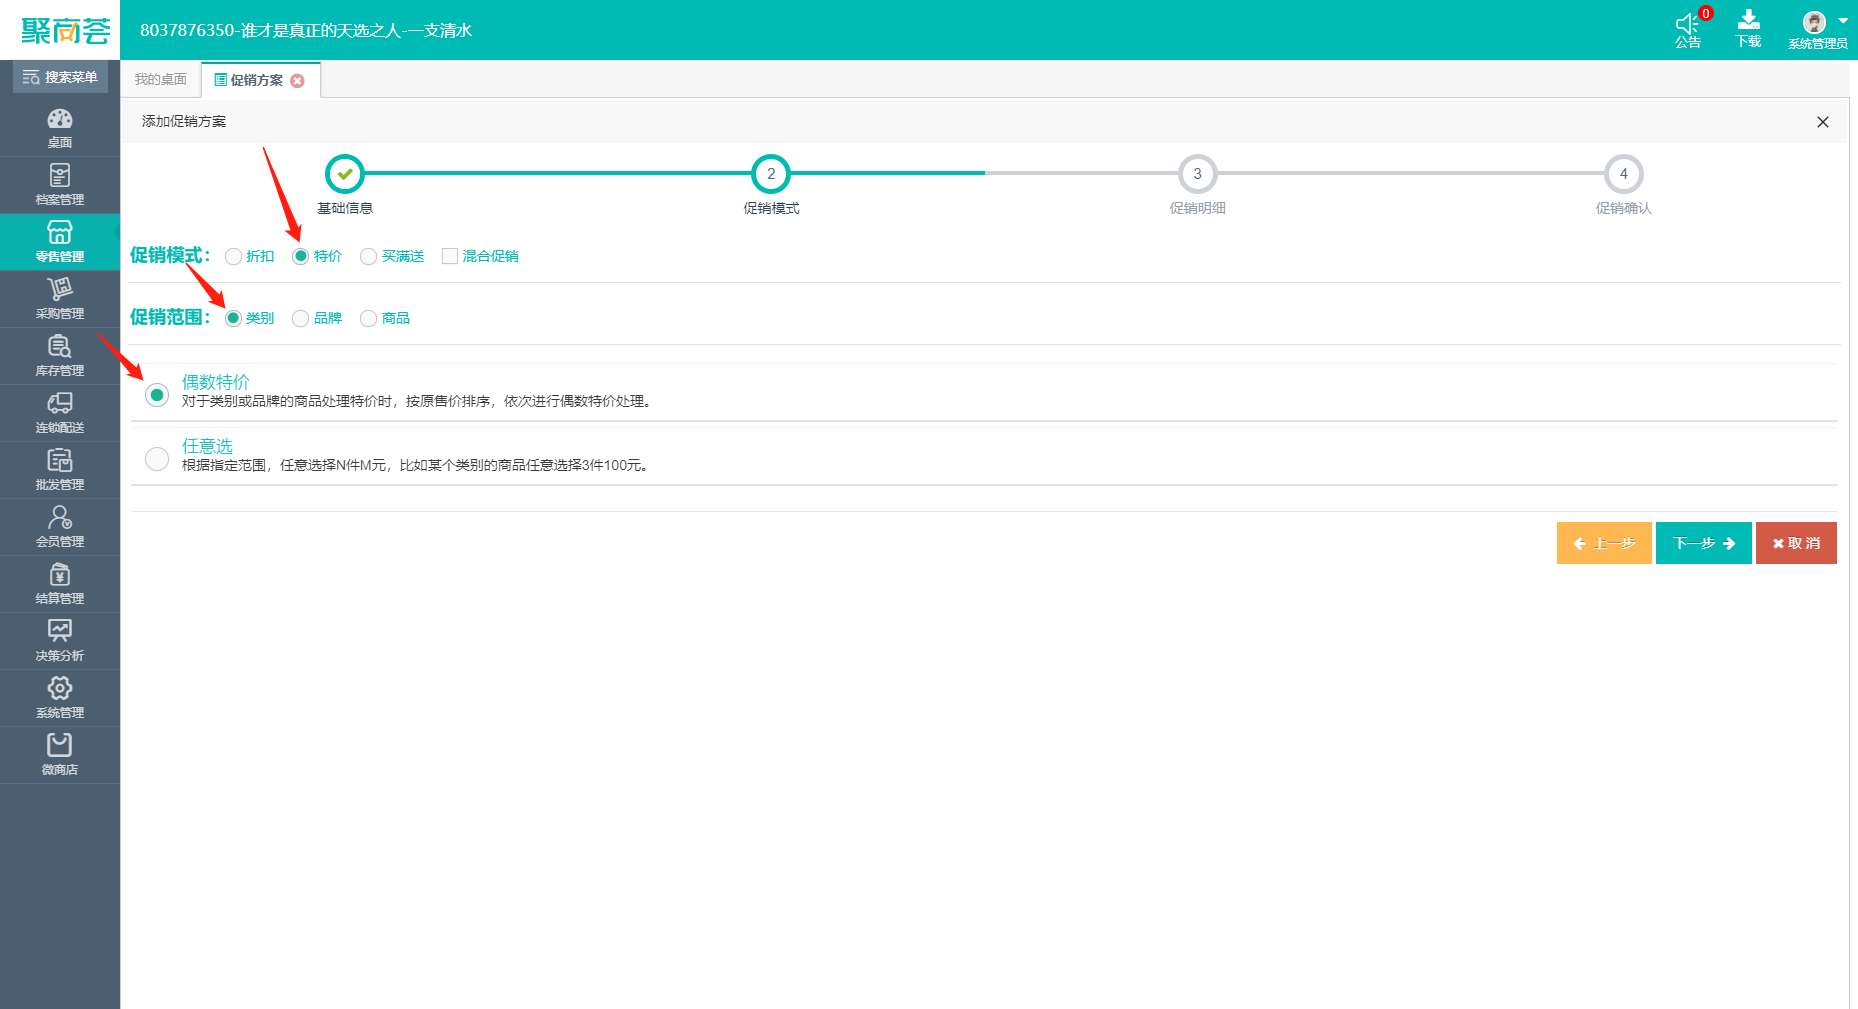Click step 2 促销模式 circle
This screenshot has height=1009, width=1858.
pos(771,174)
